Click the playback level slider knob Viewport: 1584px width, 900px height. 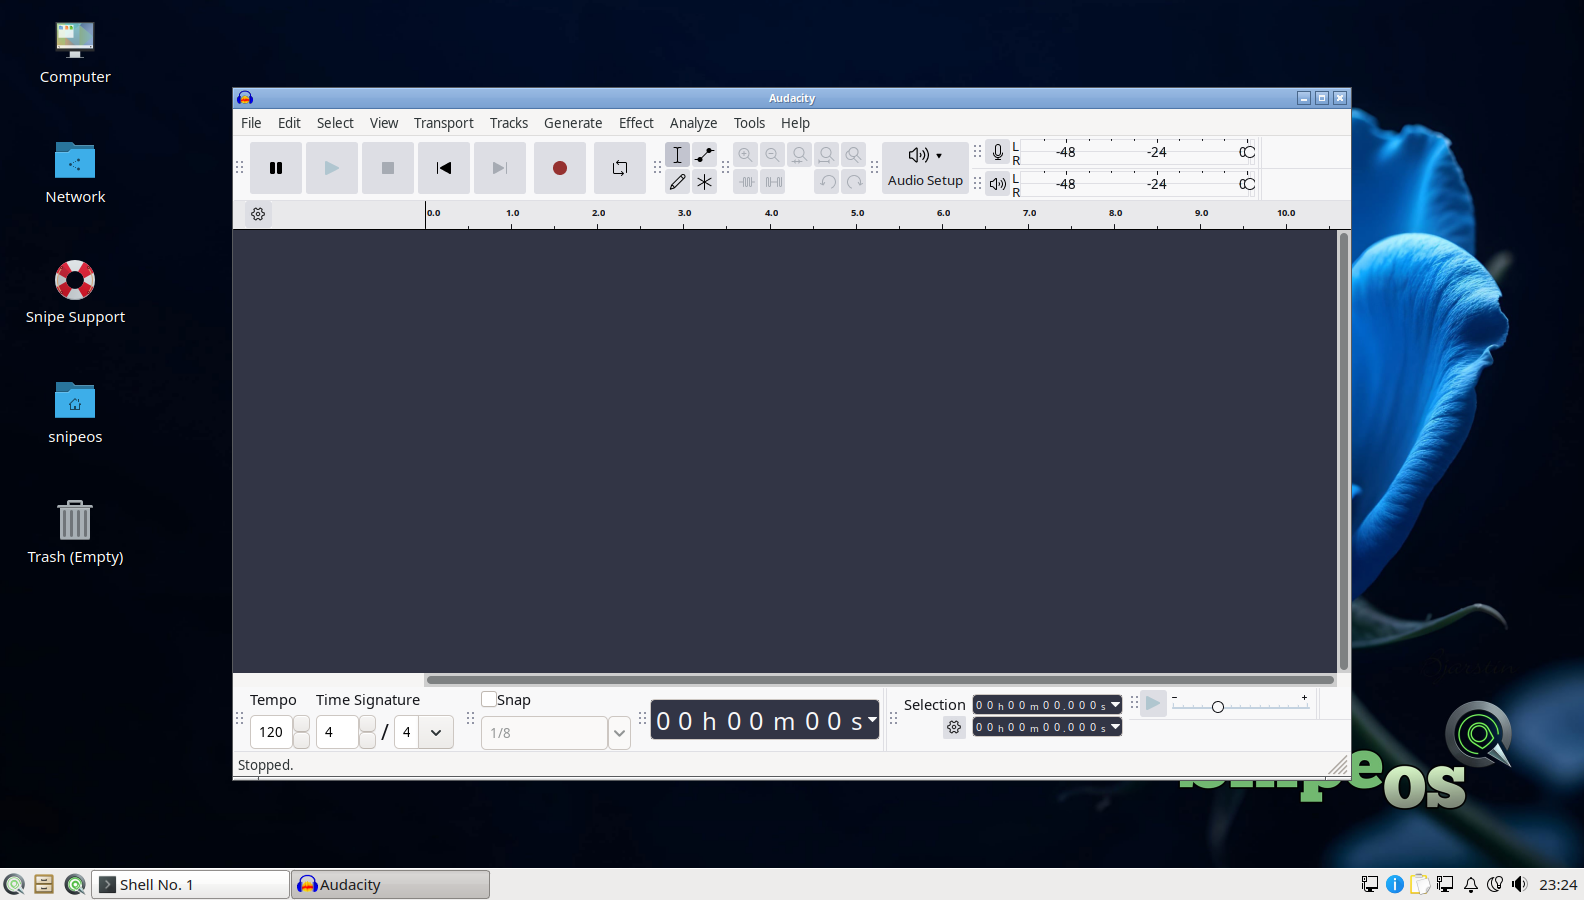click(x=1247, y=184)
